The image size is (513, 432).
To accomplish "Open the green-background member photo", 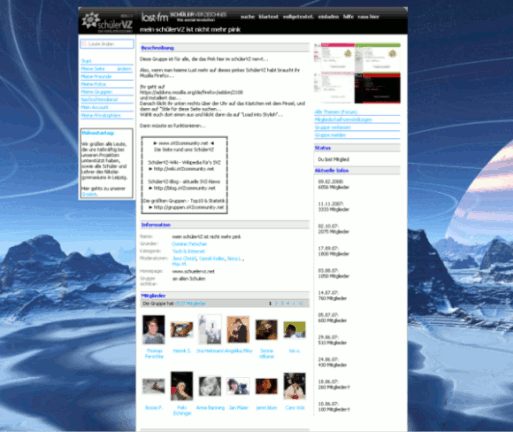I will tap(294, 329).
